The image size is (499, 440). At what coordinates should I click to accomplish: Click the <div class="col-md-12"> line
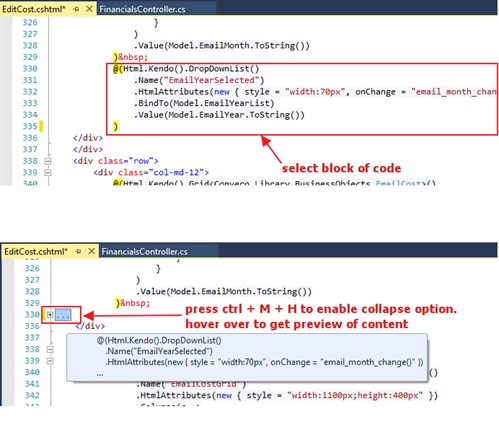pos(151,173)
